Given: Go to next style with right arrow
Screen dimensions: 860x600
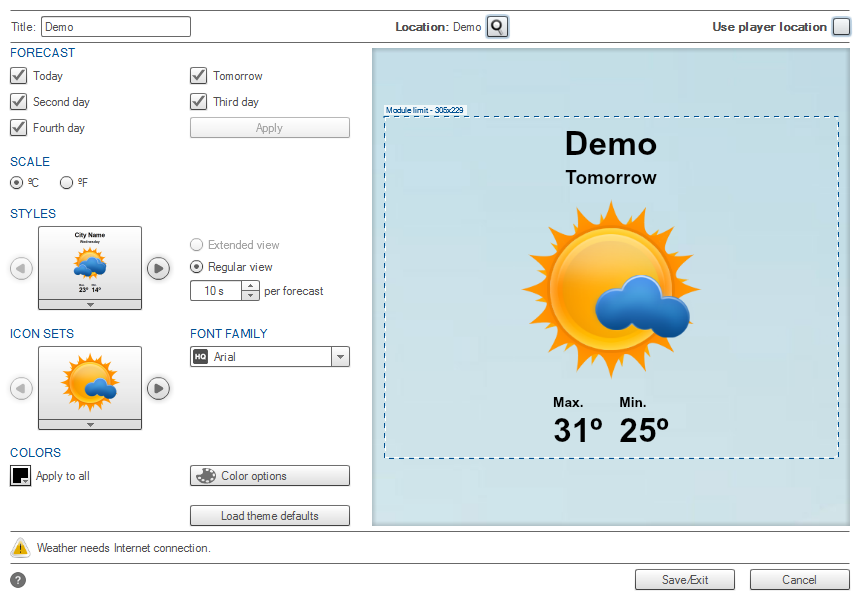Looking at the screenshot, I should 158,268.
